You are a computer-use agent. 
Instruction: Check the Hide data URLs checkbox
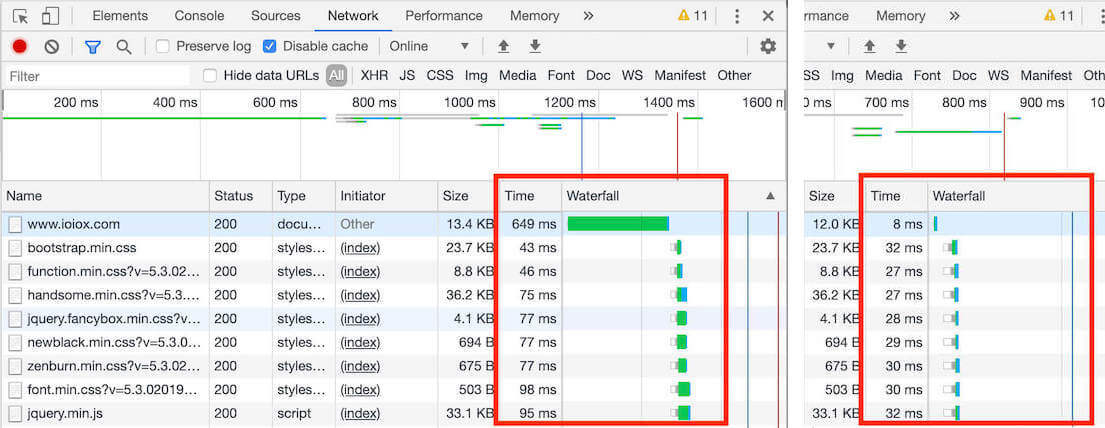[x=210, y=75]
